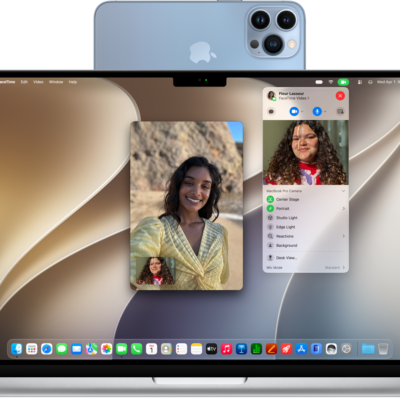Open Calendar from the Dock
The image size is (400, 400).
pyautogui.click(x=152, y=349)
